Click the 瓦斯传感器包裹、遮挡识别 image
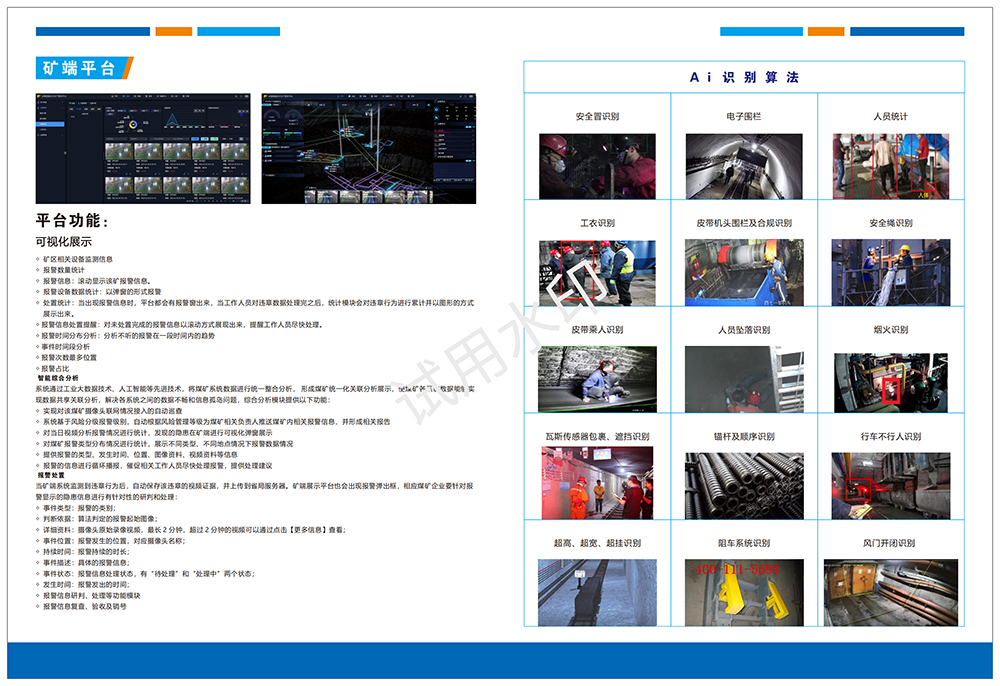 click(x=597, y=486)
